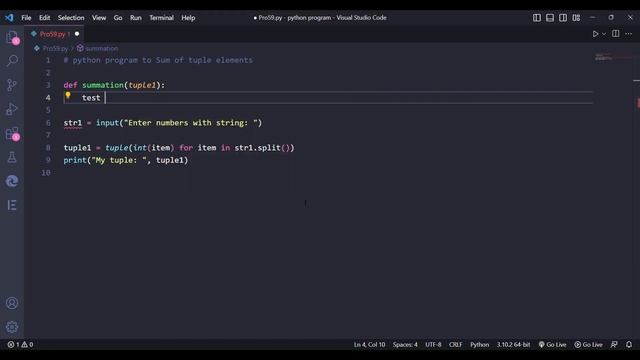Change indentation via Spaces: 4
Viewport: 640px width, 360px height.
(x=405, y=344)
